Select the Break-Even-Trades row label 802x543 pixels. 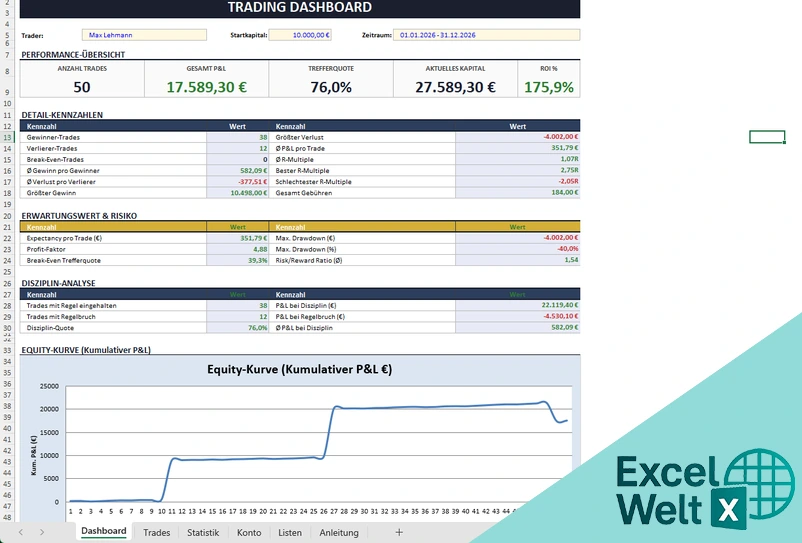click(x=55, y=160)
